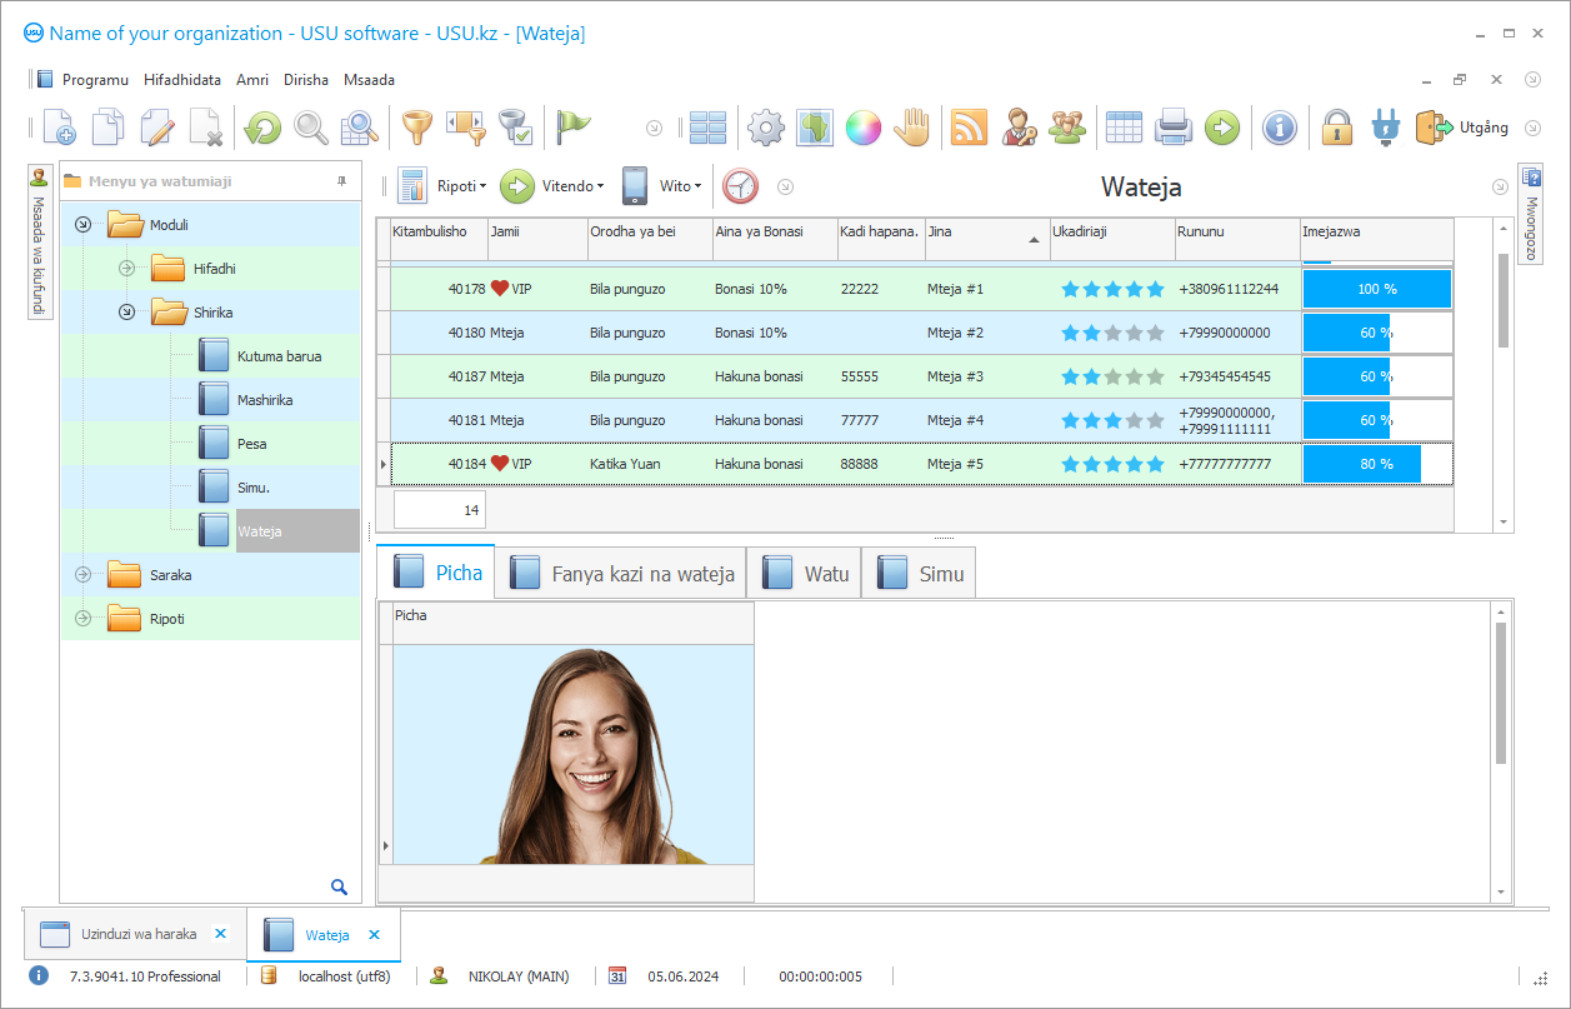
Task: Expand the Hifadhi folder node
Action: [127, 268]
